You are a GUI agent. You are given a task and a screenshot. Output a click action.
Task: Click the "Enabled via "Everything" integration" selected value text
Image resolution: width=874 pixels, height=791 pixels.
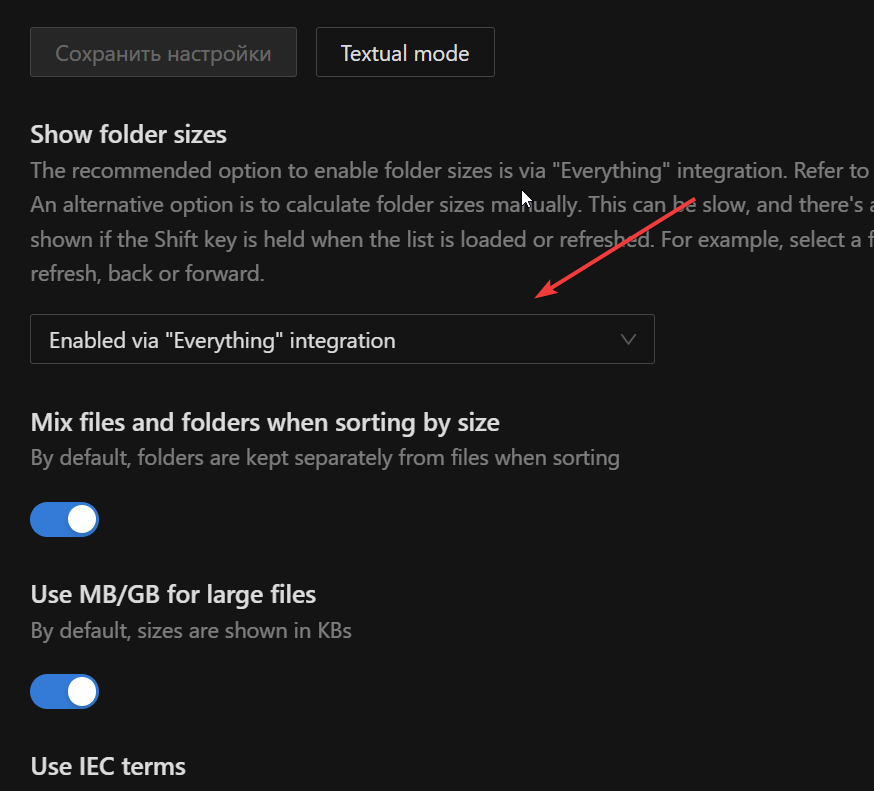coord(222,340)
